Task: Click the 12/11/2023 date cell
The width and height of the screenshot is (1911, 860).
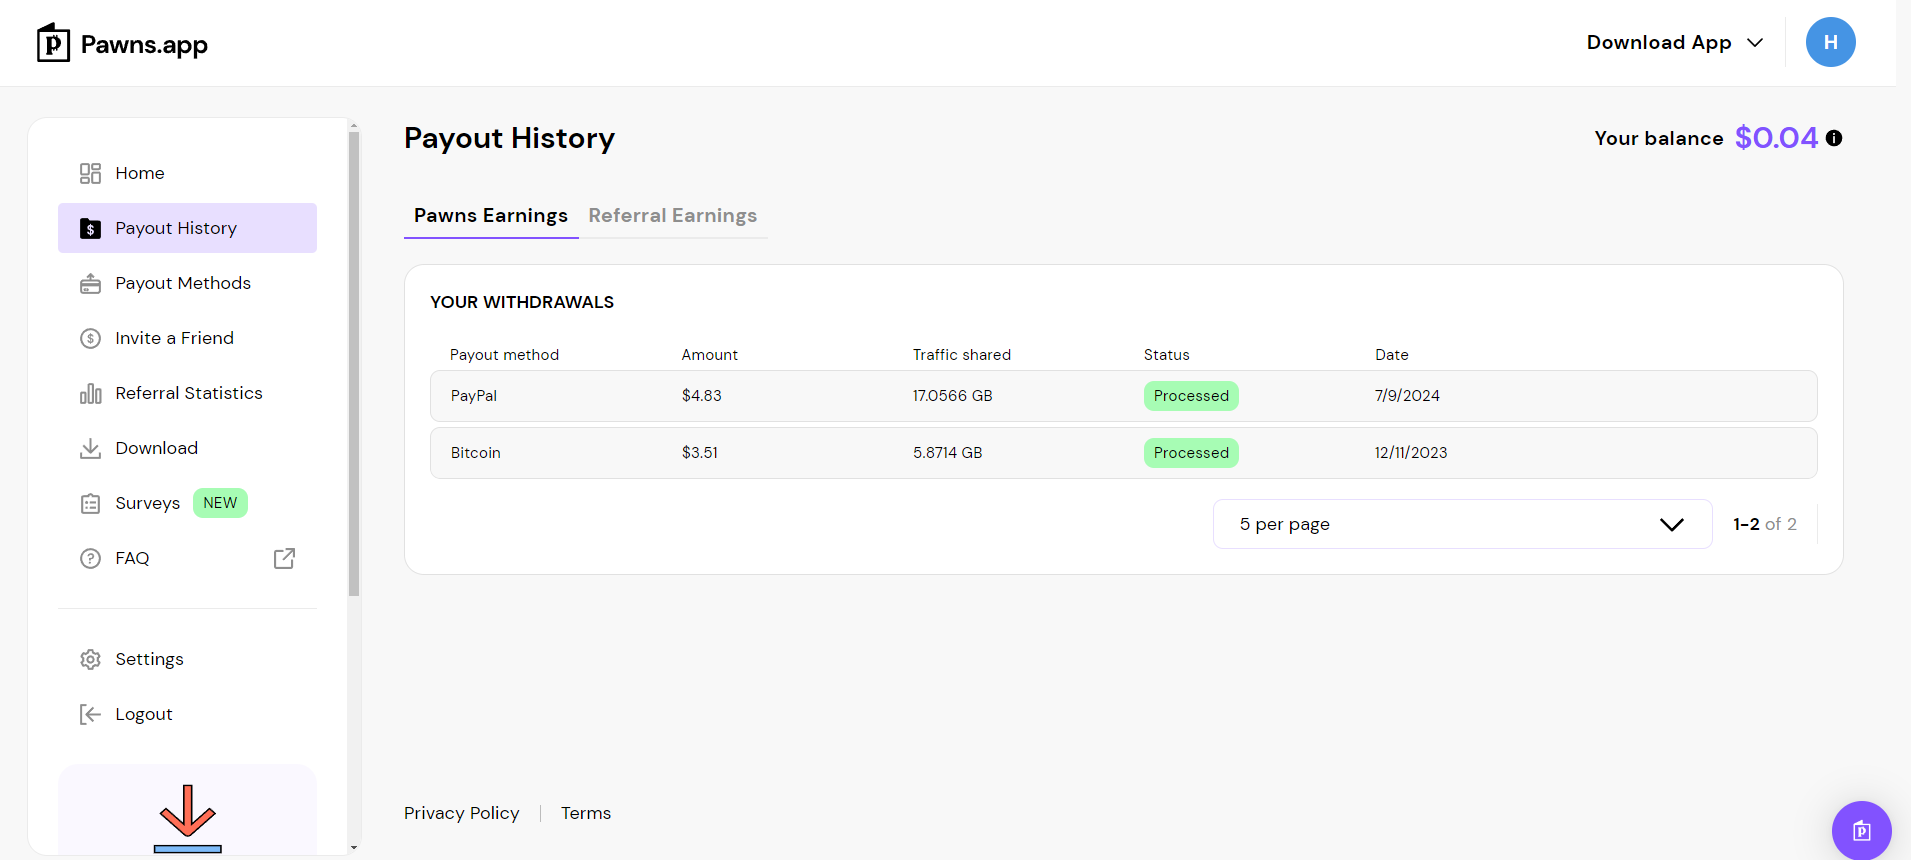Action: (1411, 453)
